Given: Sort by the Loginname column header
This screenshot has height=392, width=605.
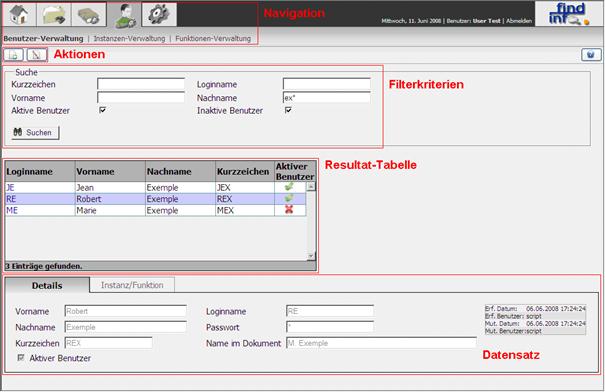Looking at the screenshot, I should pos(40,171).
